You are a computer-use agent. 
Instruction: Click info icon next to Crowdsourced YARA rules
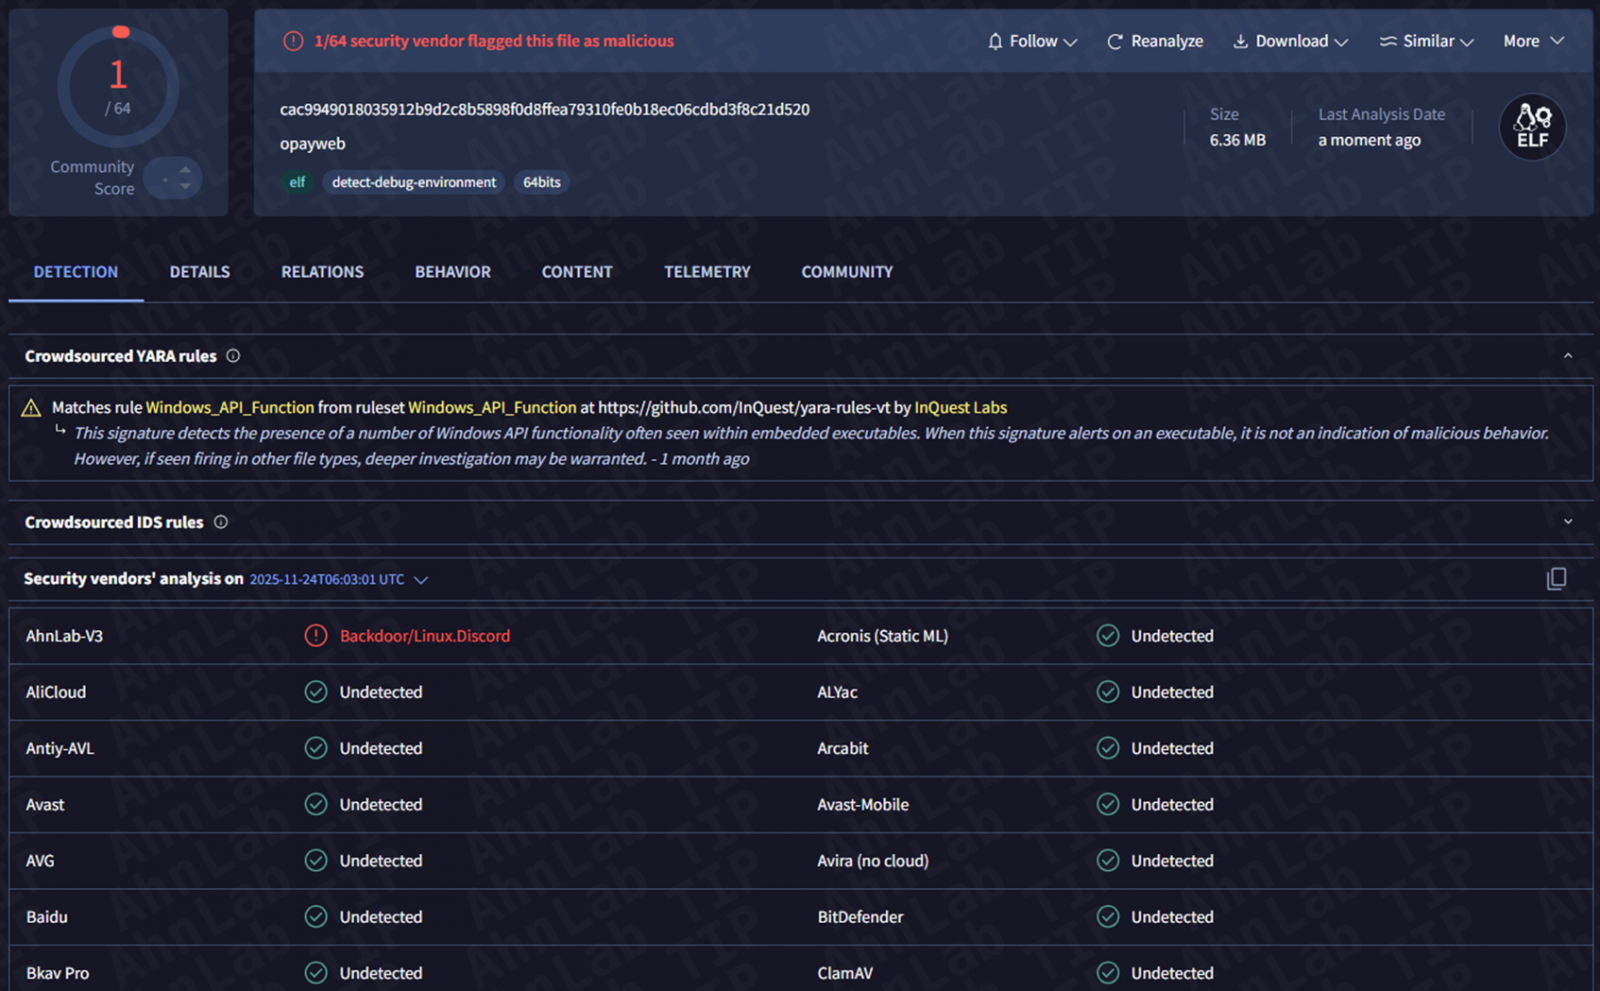[233, 356]
